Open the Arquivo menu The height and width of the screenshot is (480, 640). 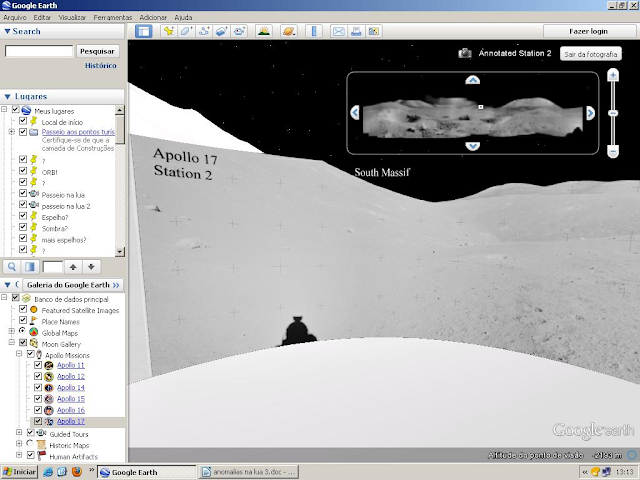tap(15, 18)
